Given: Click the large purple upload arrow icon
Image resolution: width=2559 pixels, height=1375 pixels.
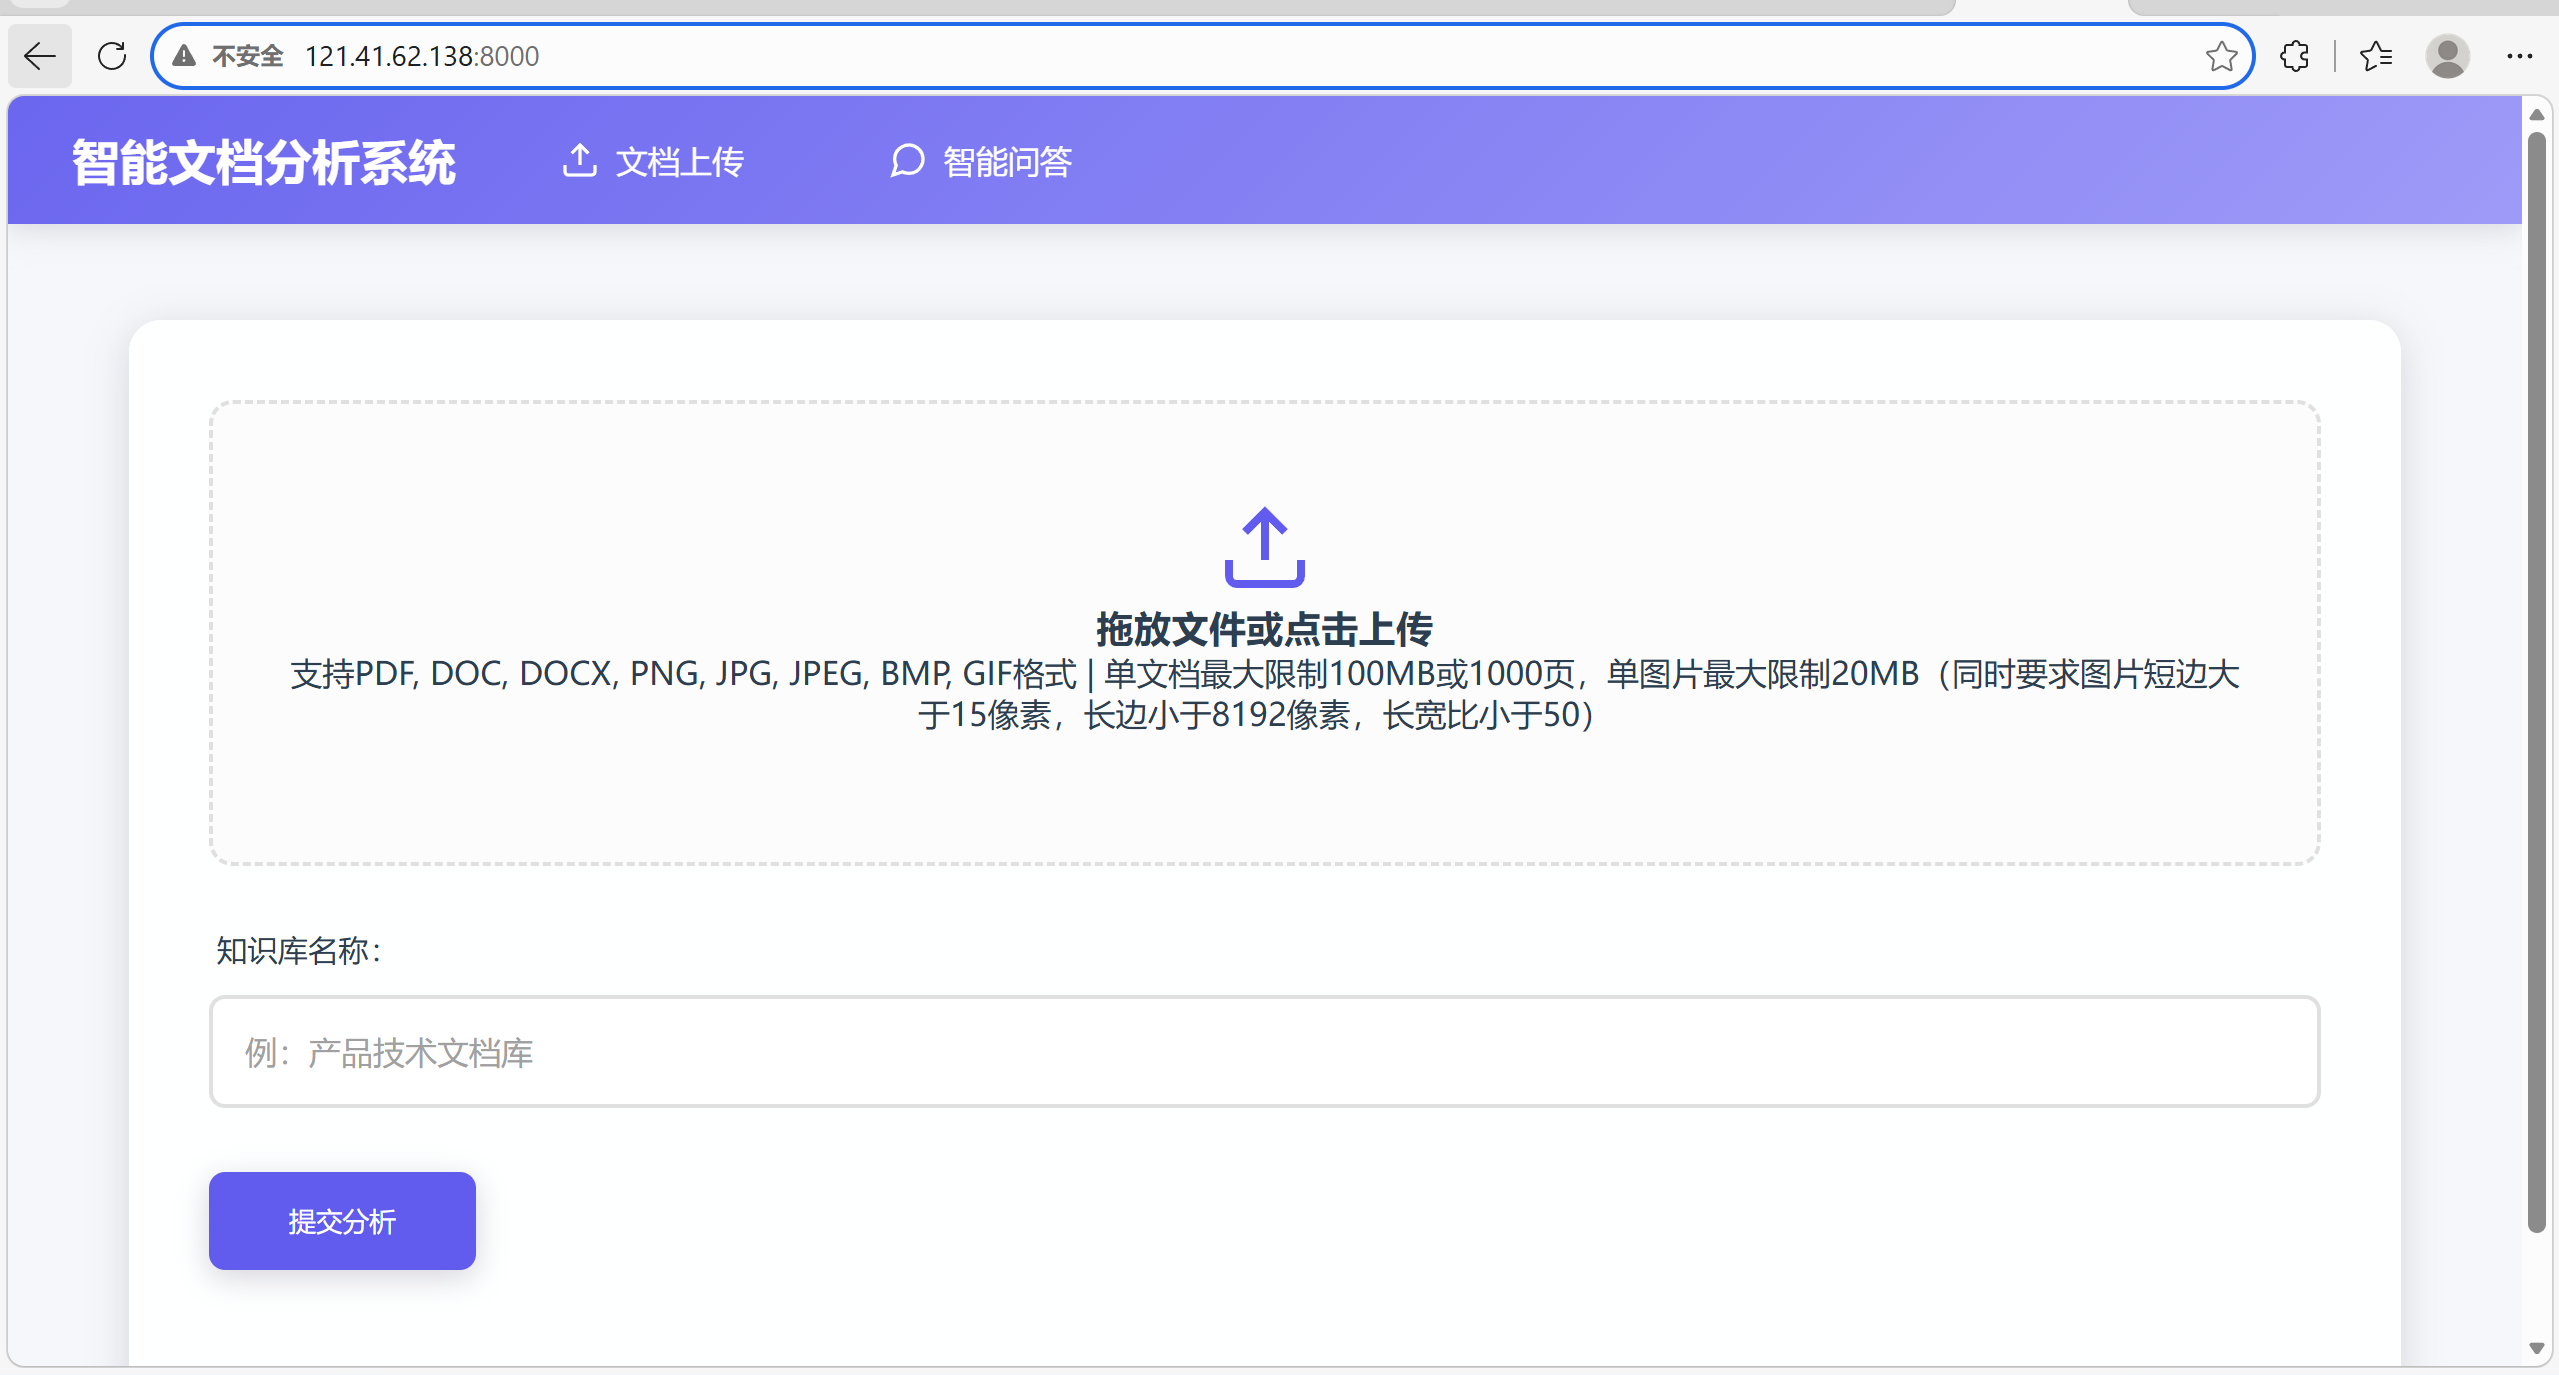Looking at the screenshot, I should click(1264, 546).
